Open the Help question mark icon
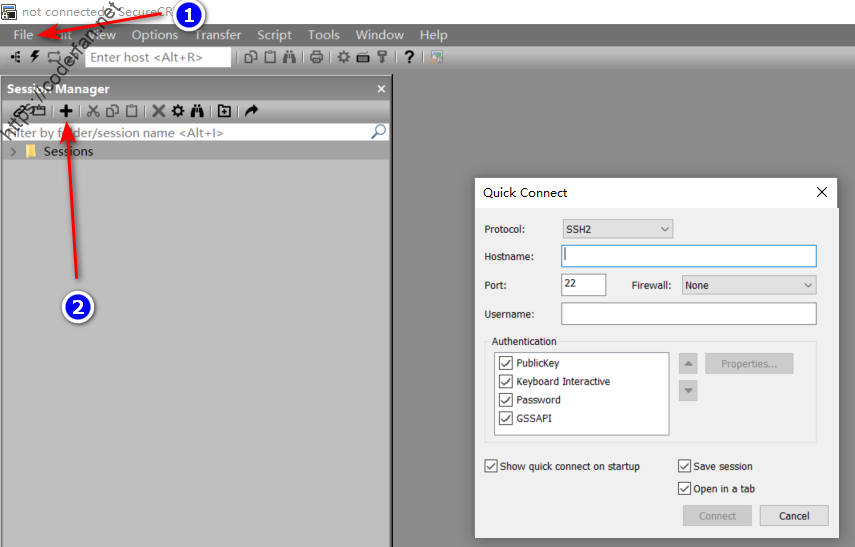The image size is (855, 547). click(x=409, y=57)
